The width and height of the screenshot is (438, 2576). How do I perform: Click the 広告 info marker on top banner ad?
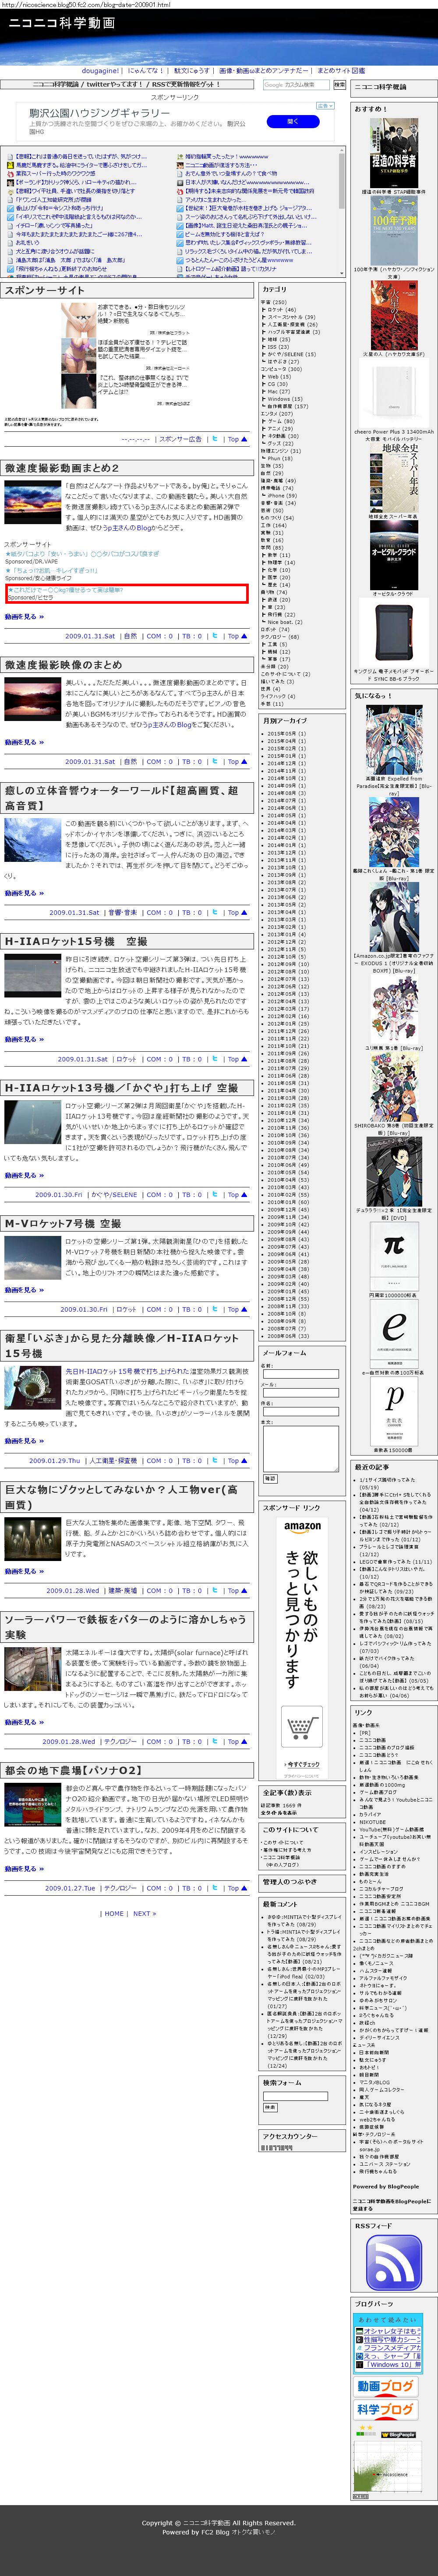click(326, 105)
